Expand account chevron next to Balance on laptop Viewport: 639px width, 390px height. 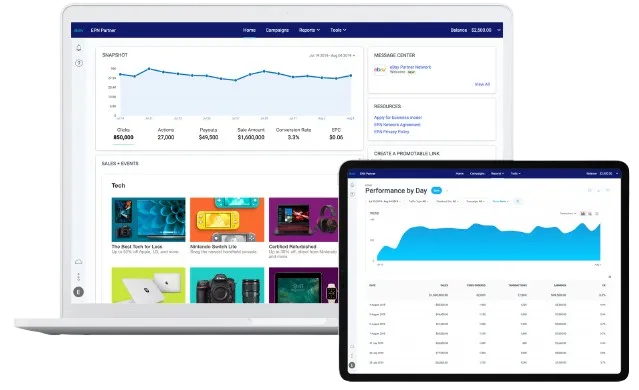click(x=499, y=30)
